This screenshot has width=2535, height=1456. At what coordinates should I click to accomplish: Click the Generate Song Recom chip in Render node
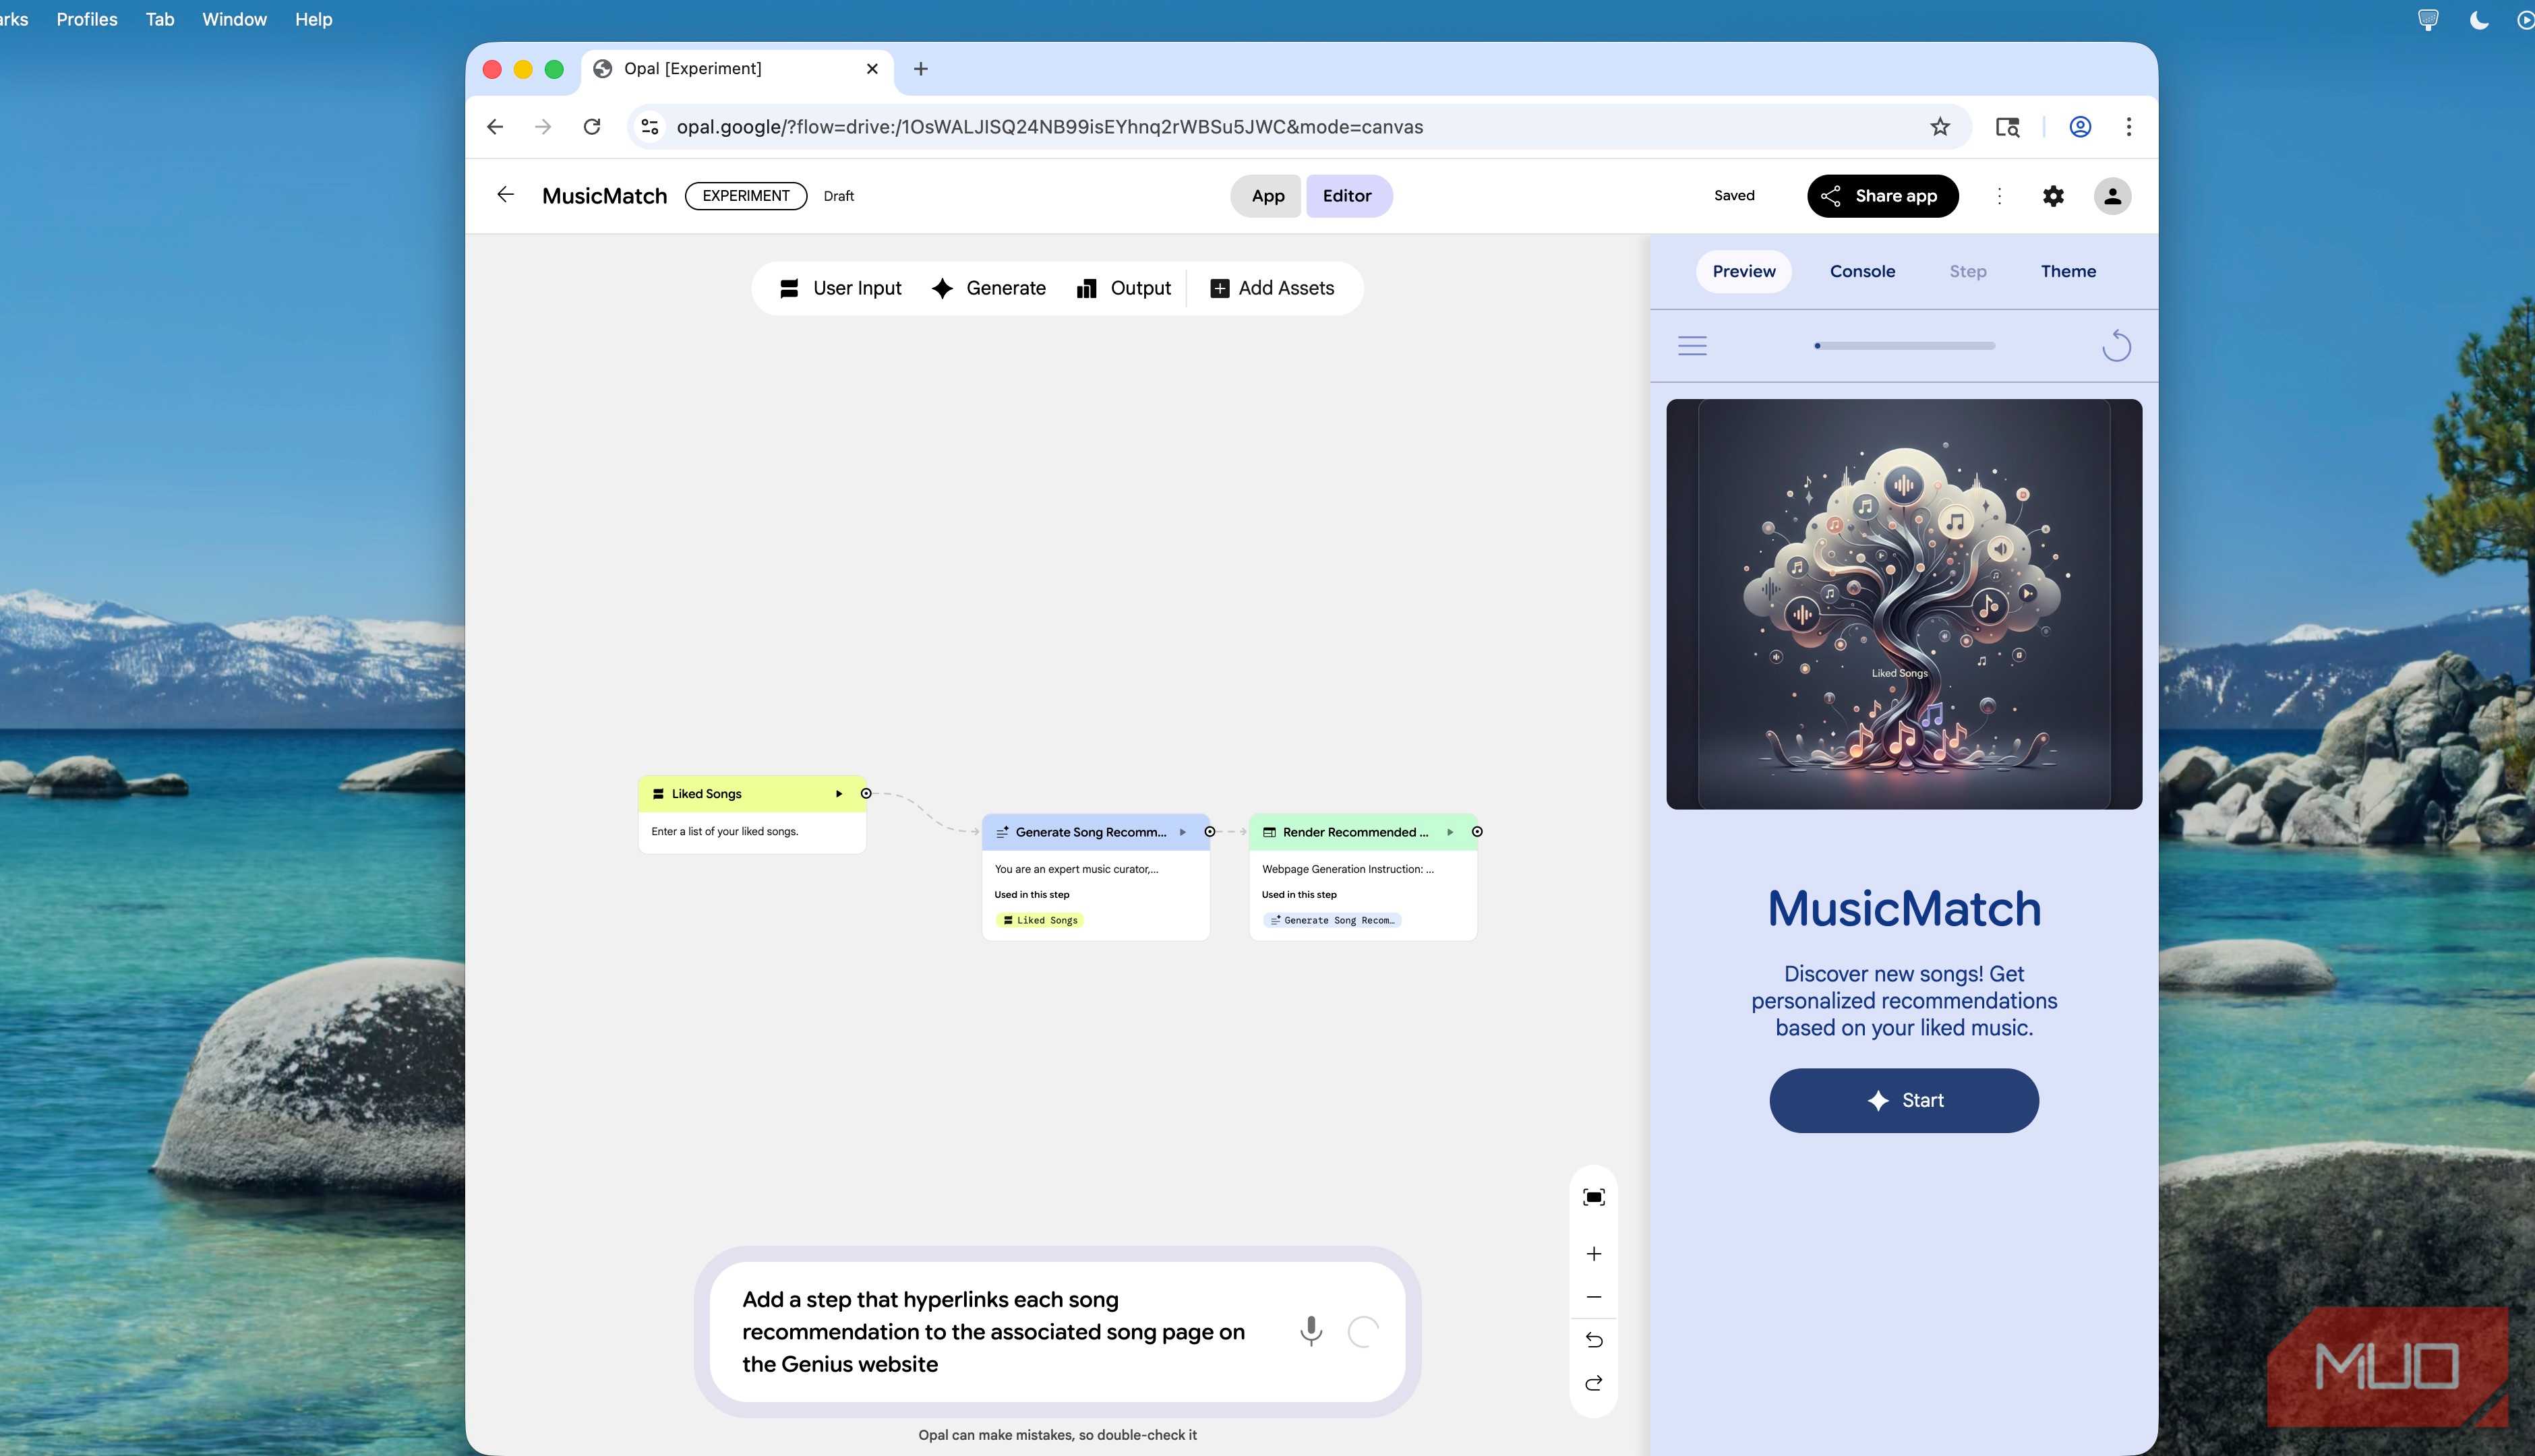1332,920
